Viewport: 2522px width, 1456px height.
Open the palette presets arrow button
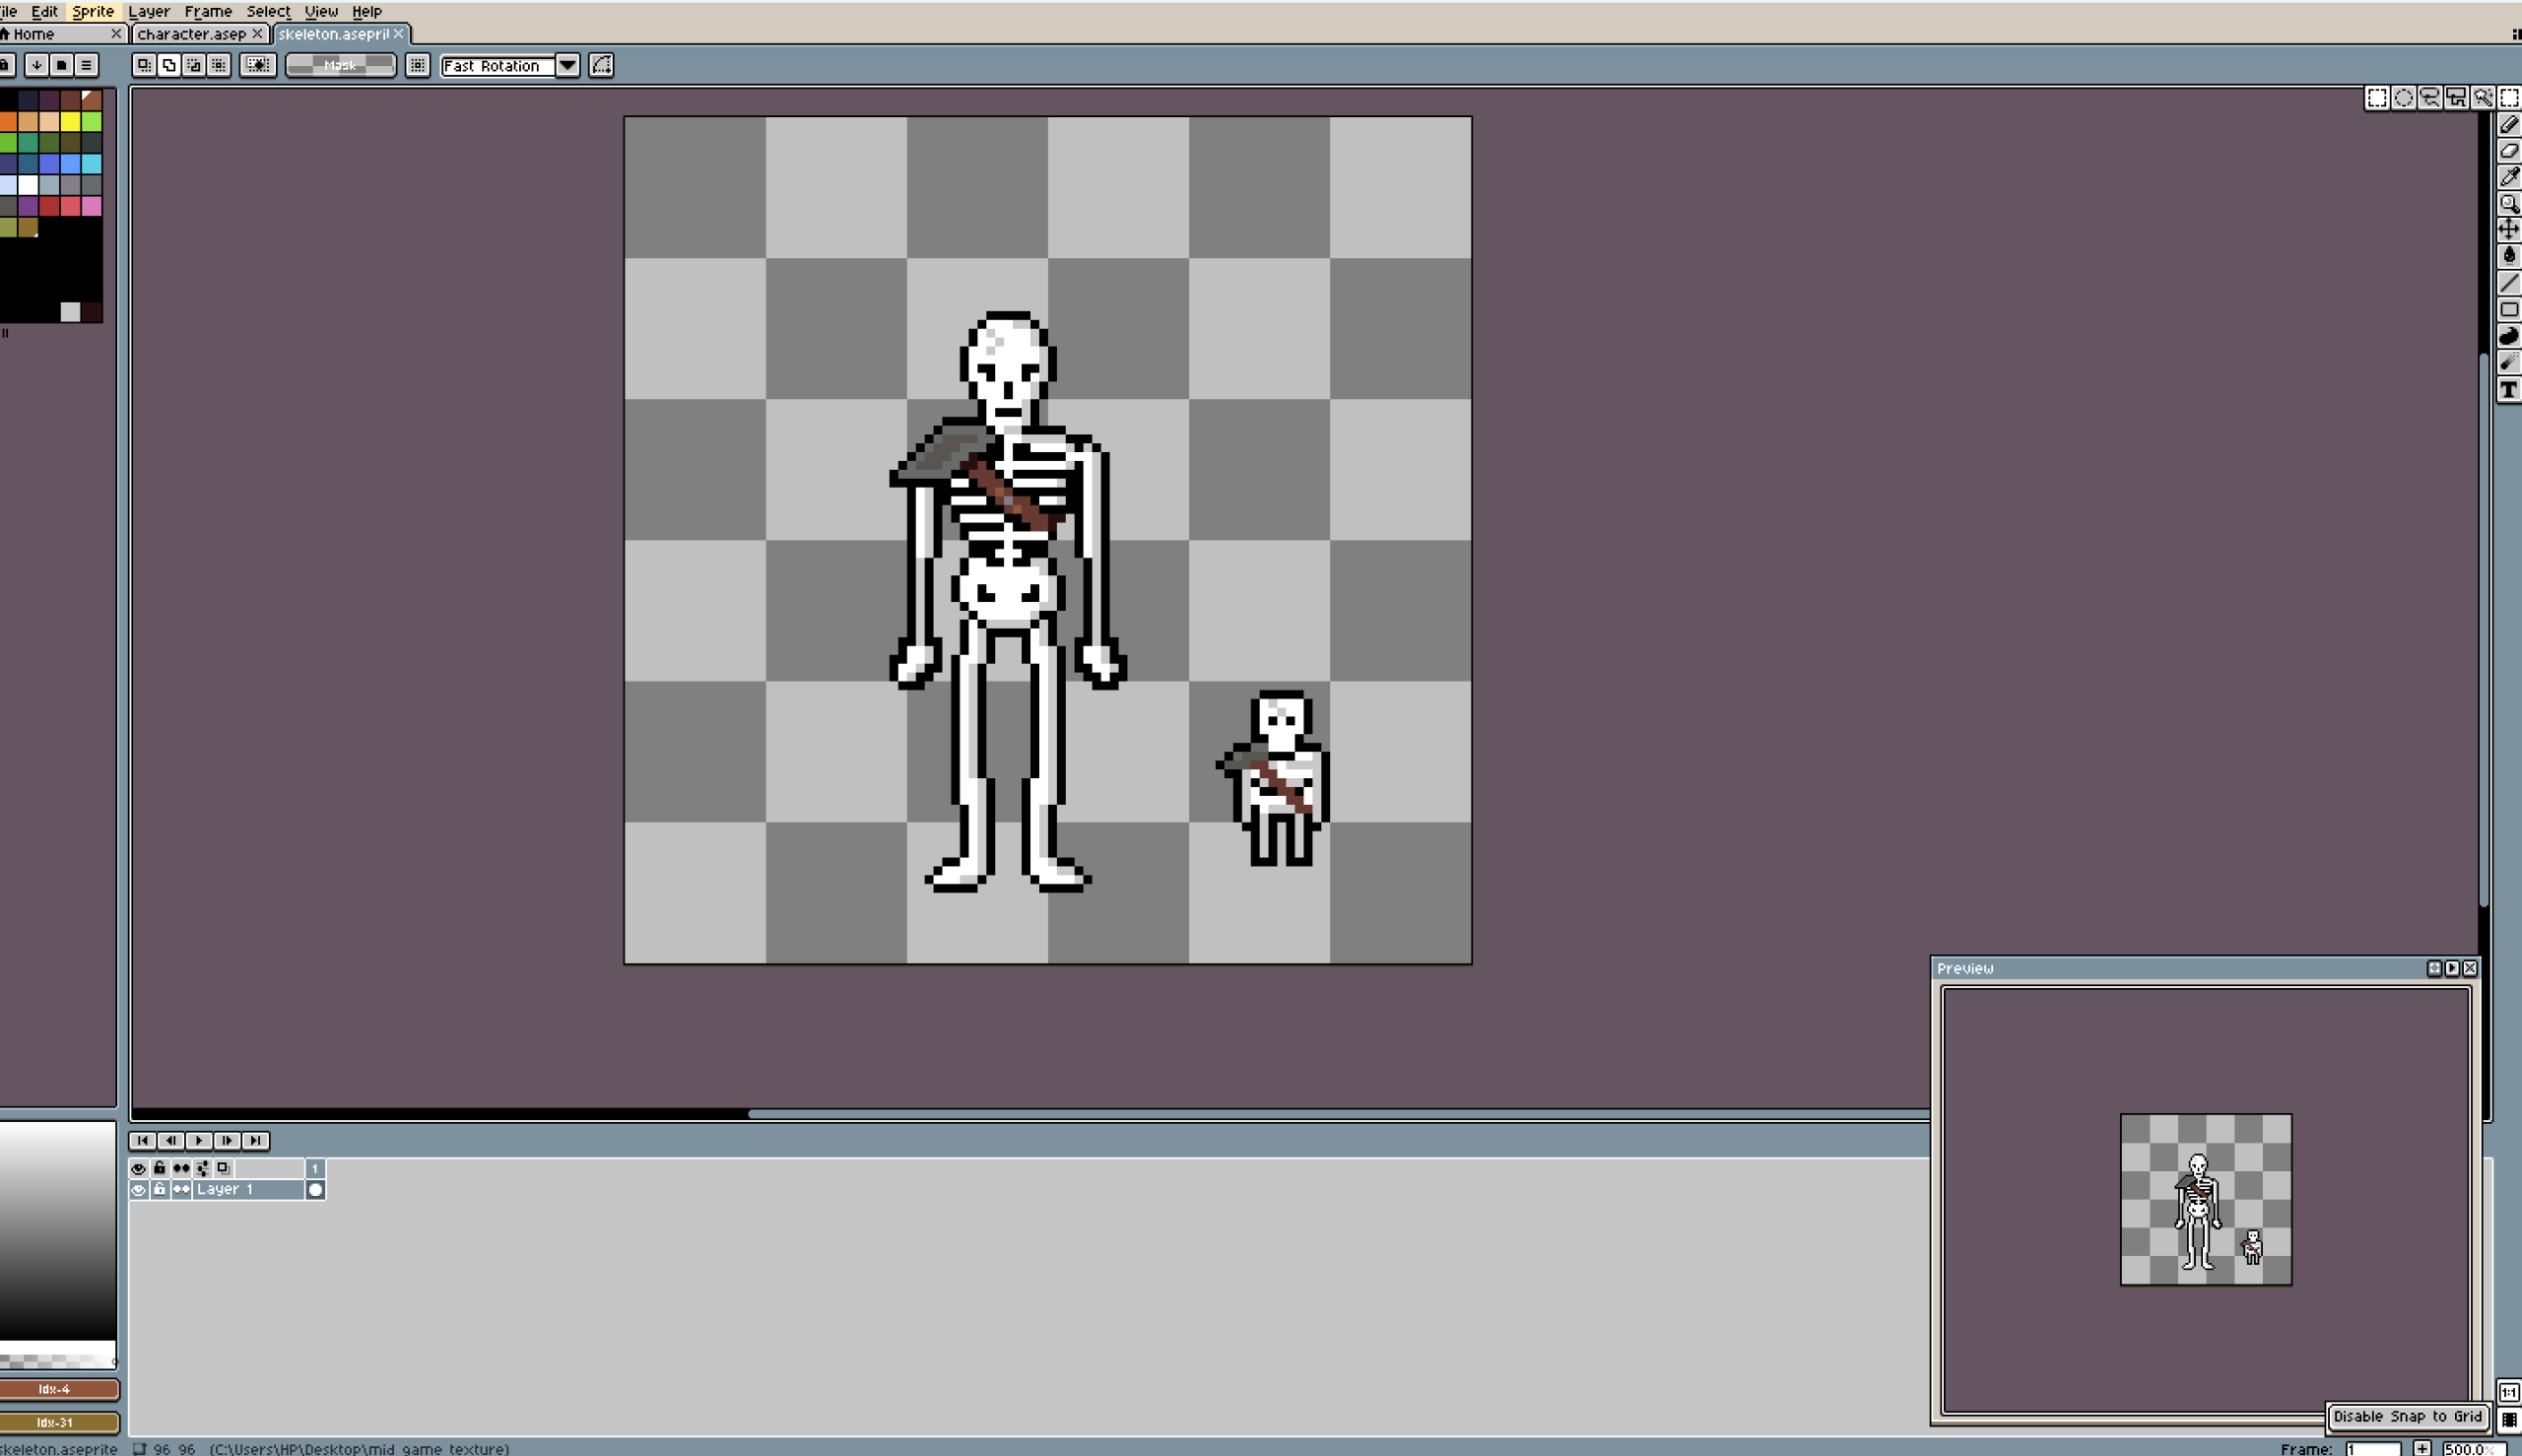pos(37,66)
